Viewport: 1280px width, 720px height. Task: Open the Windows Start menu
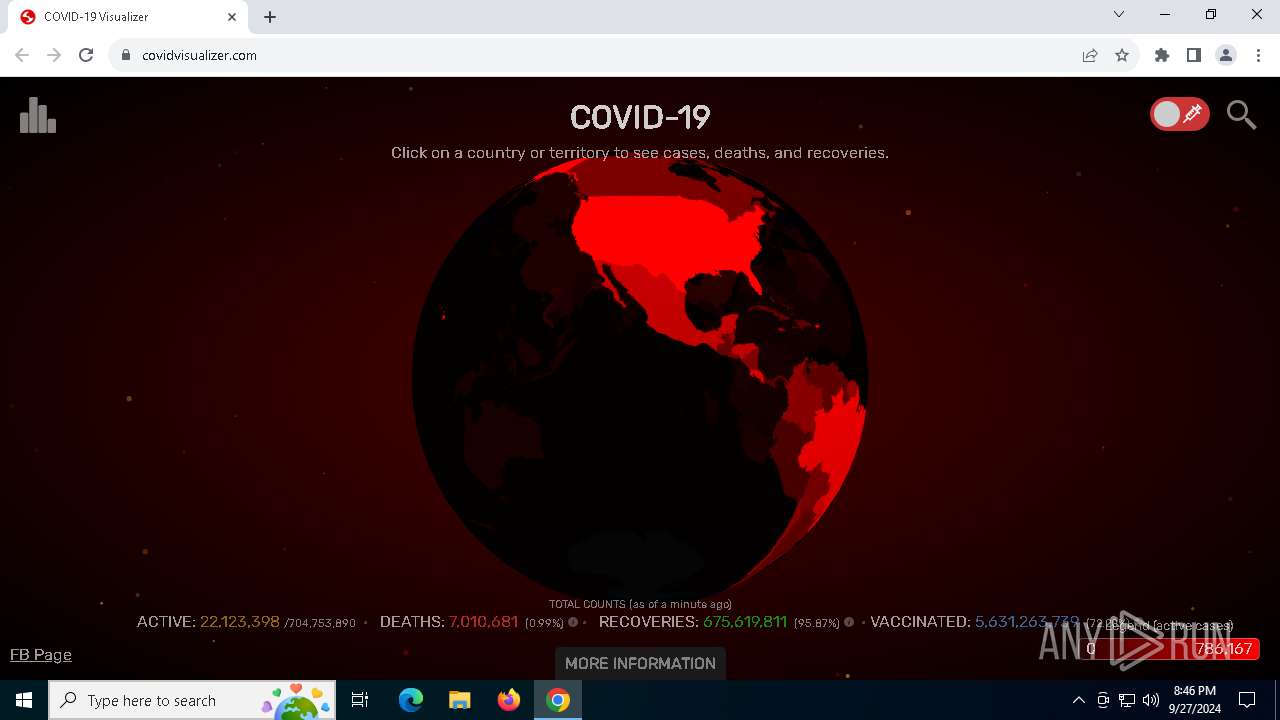click(24, 700)
